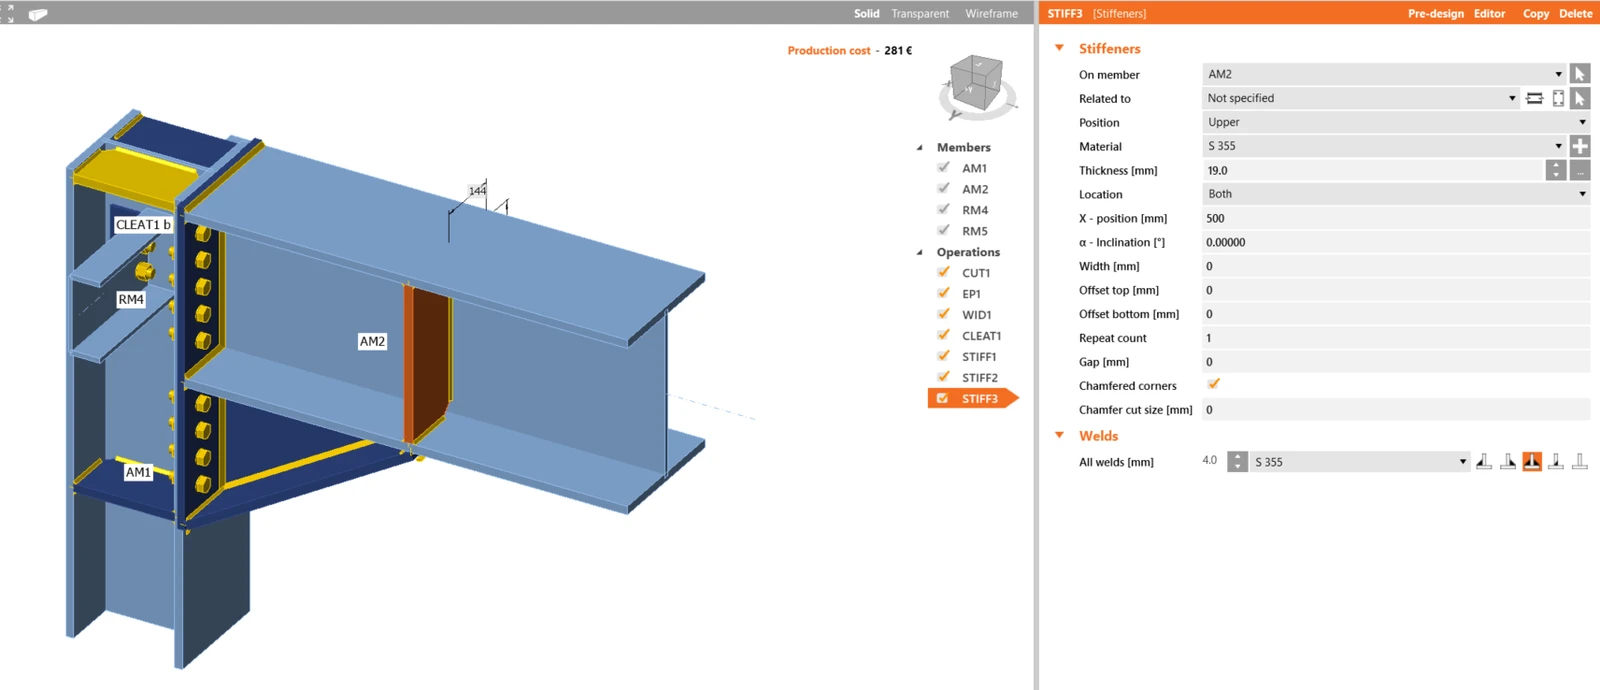Toggle visibility of member AM2

pyautogui.click(x=943, y=188)
